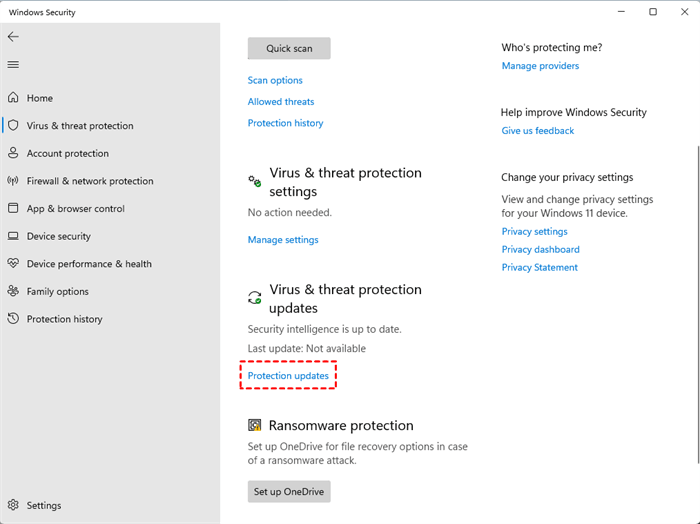Toggle the hamburger navigation menu
The height and width of the screenshot is (524, 700).
click(13, 65)
